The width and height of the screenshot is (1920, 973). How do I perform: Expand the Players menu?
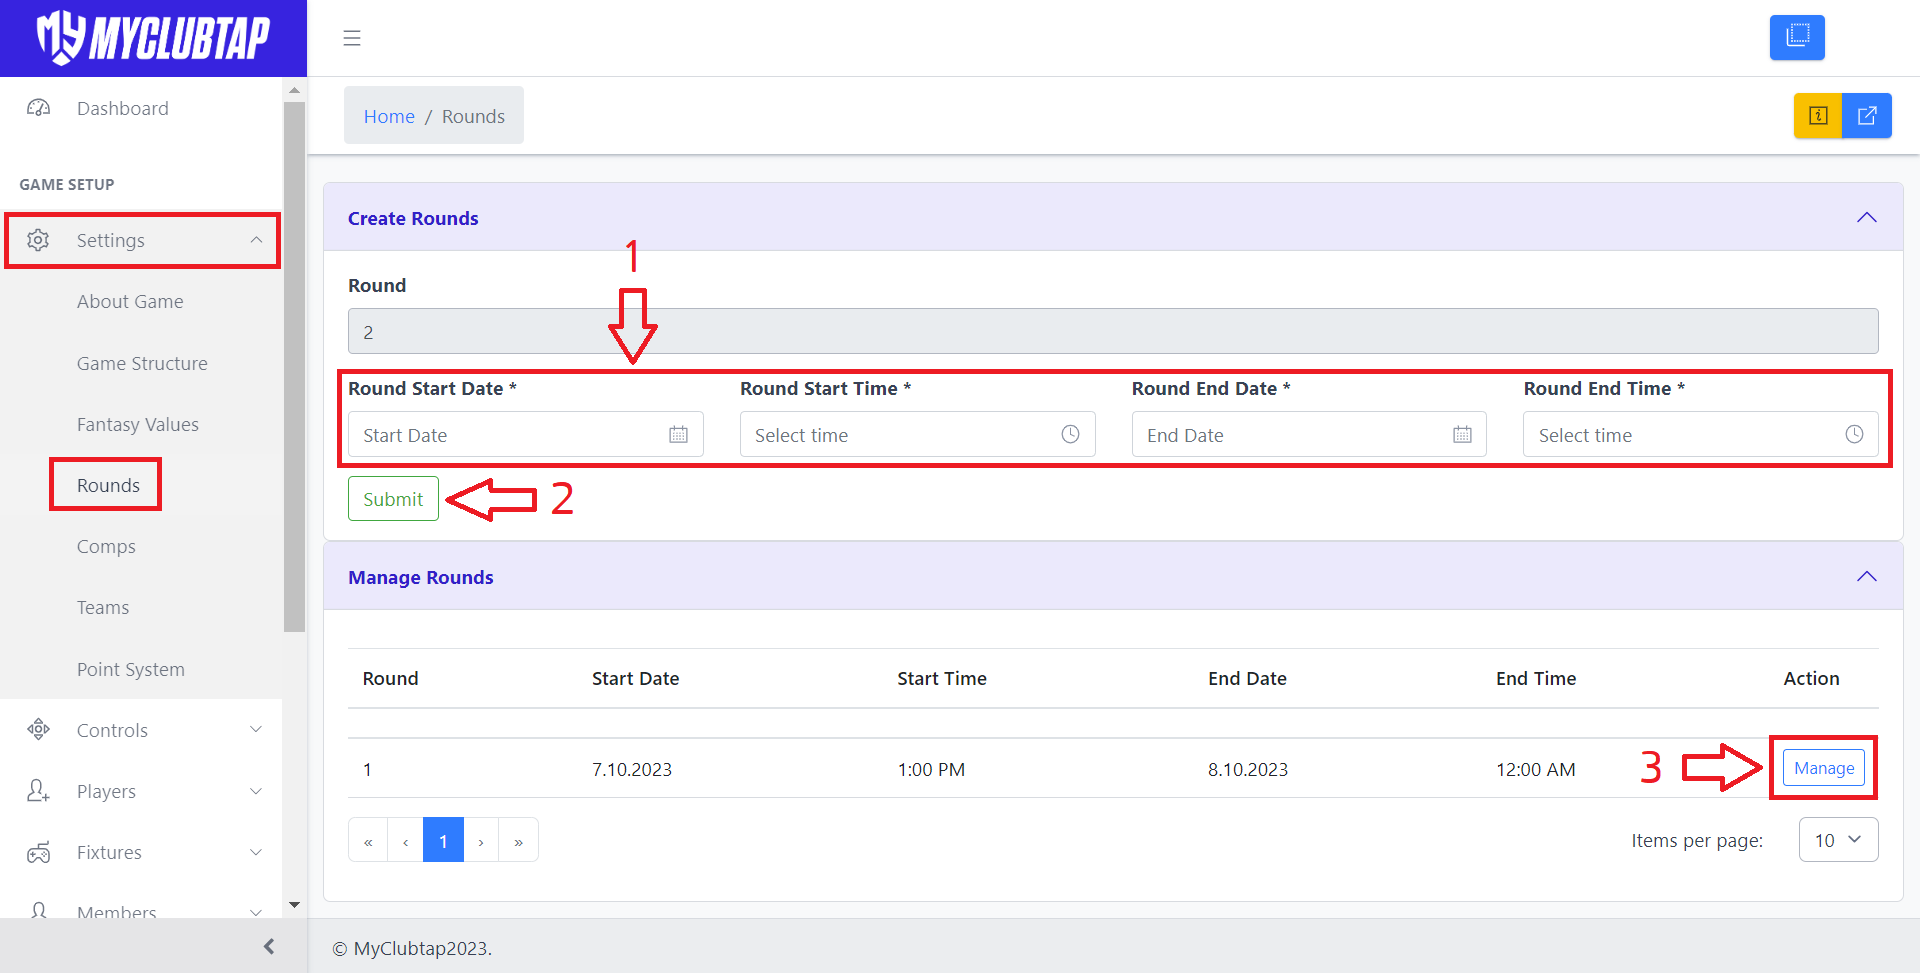[x=256, y=791]
